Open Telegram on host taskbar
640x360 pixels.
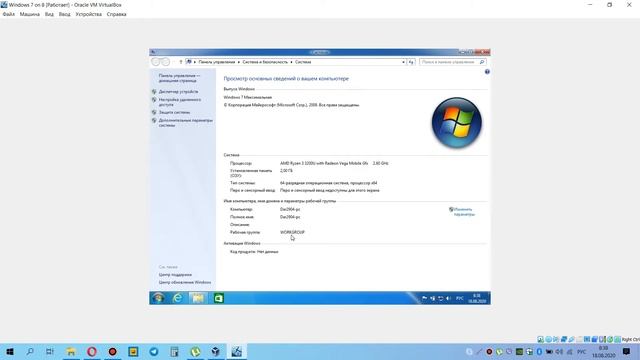point(154,351)
